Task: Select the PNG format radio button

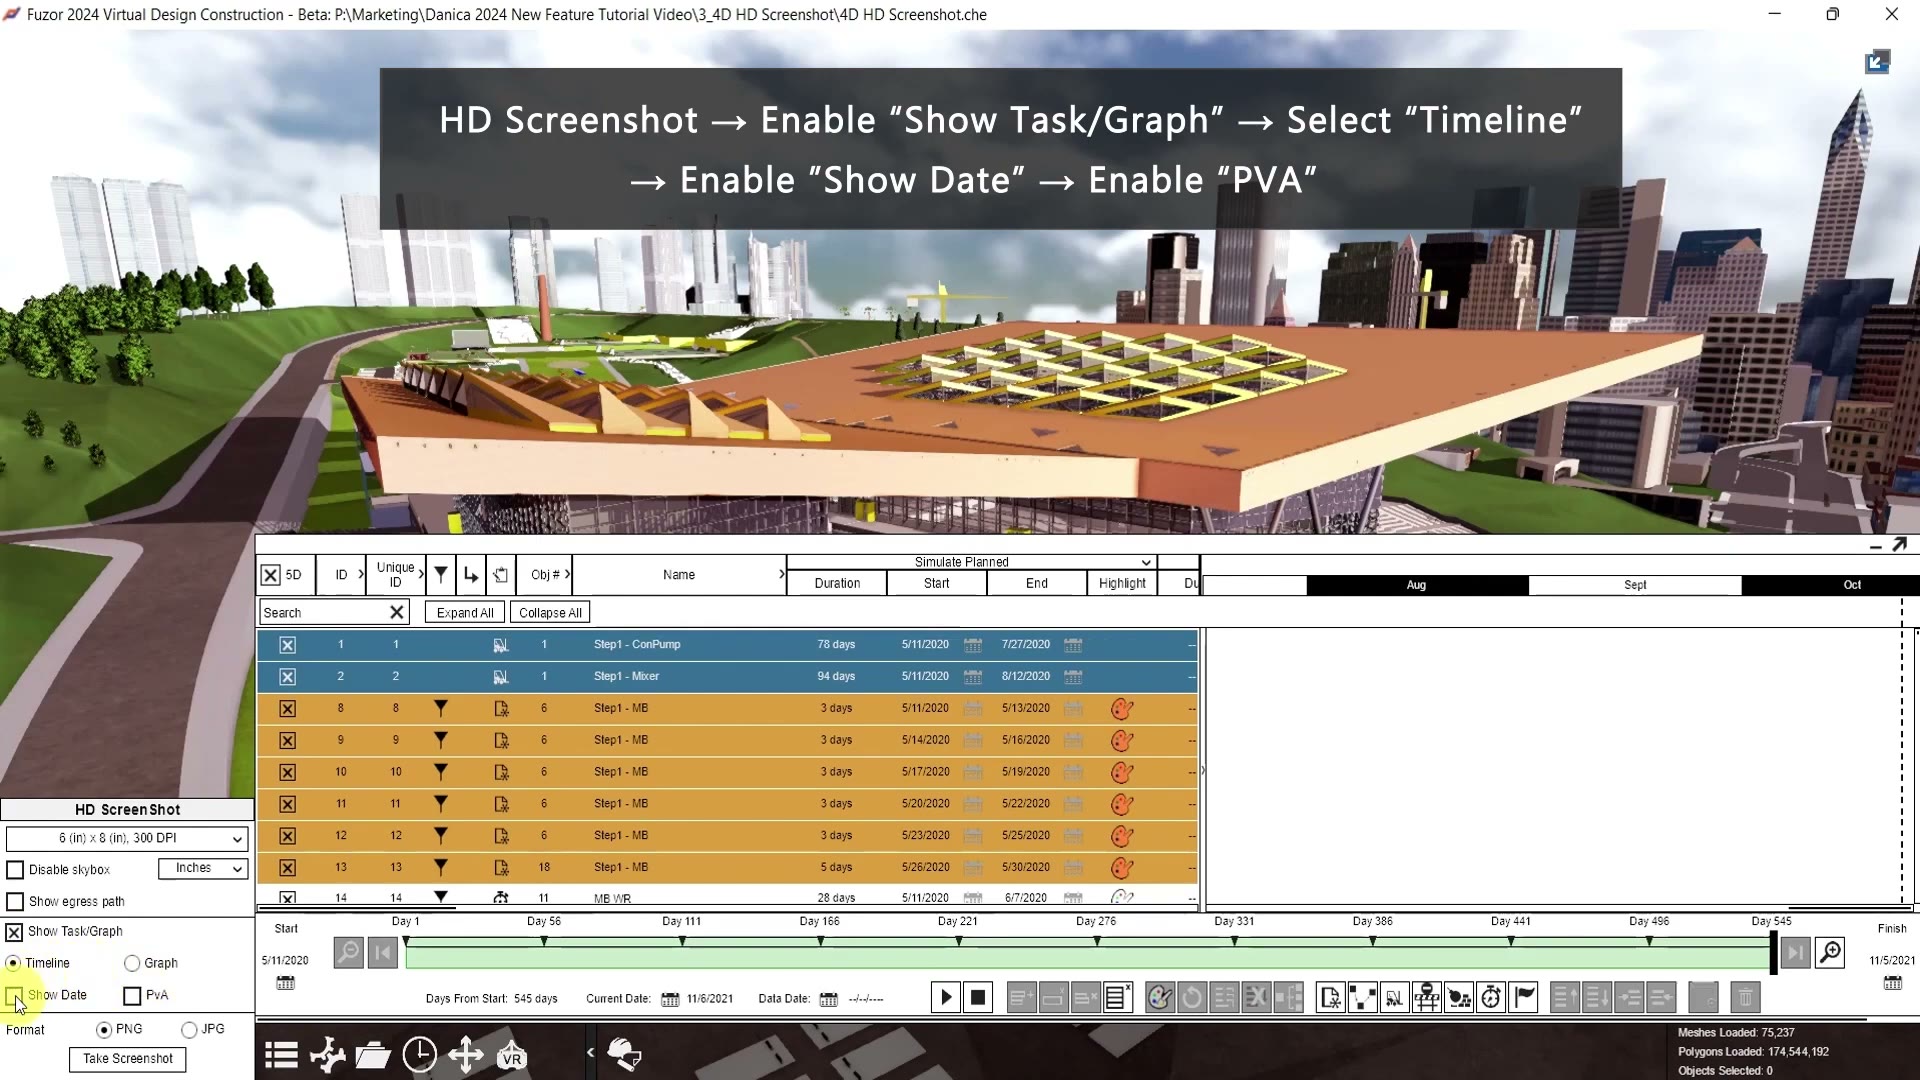Action: (x=104, y=1029)
